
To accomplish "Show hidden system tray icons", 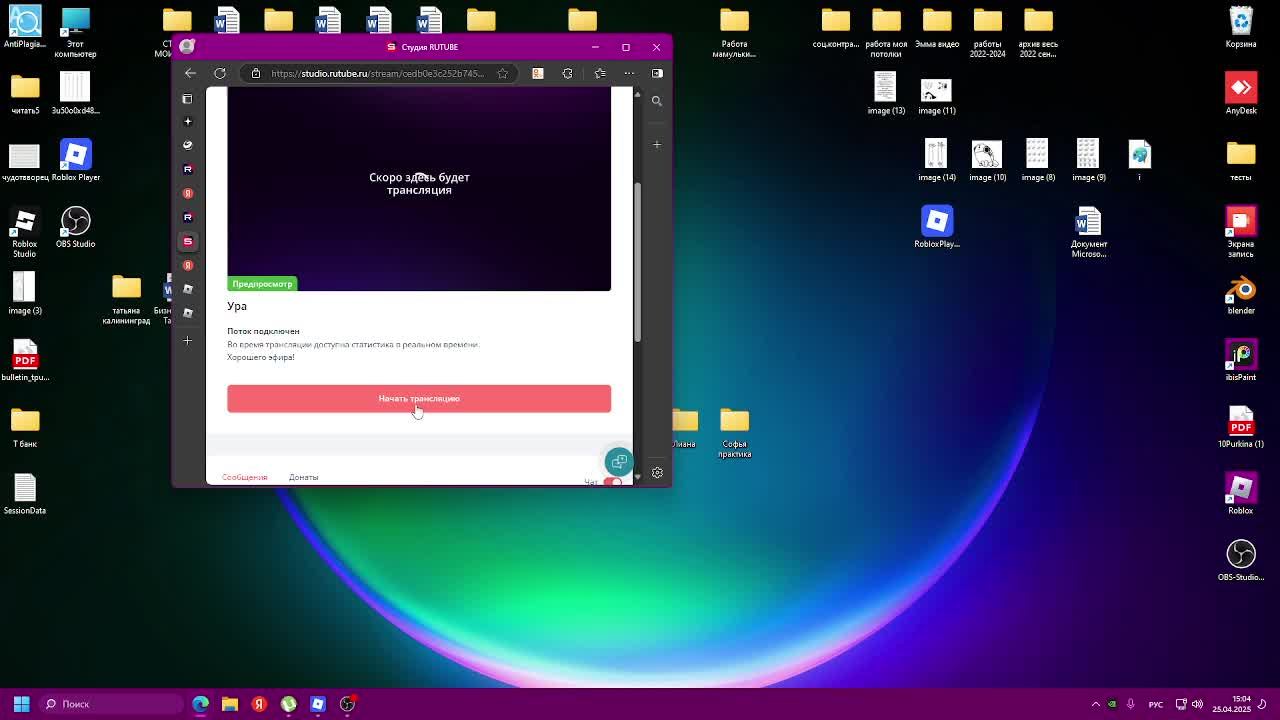I will coord(1095,704).
